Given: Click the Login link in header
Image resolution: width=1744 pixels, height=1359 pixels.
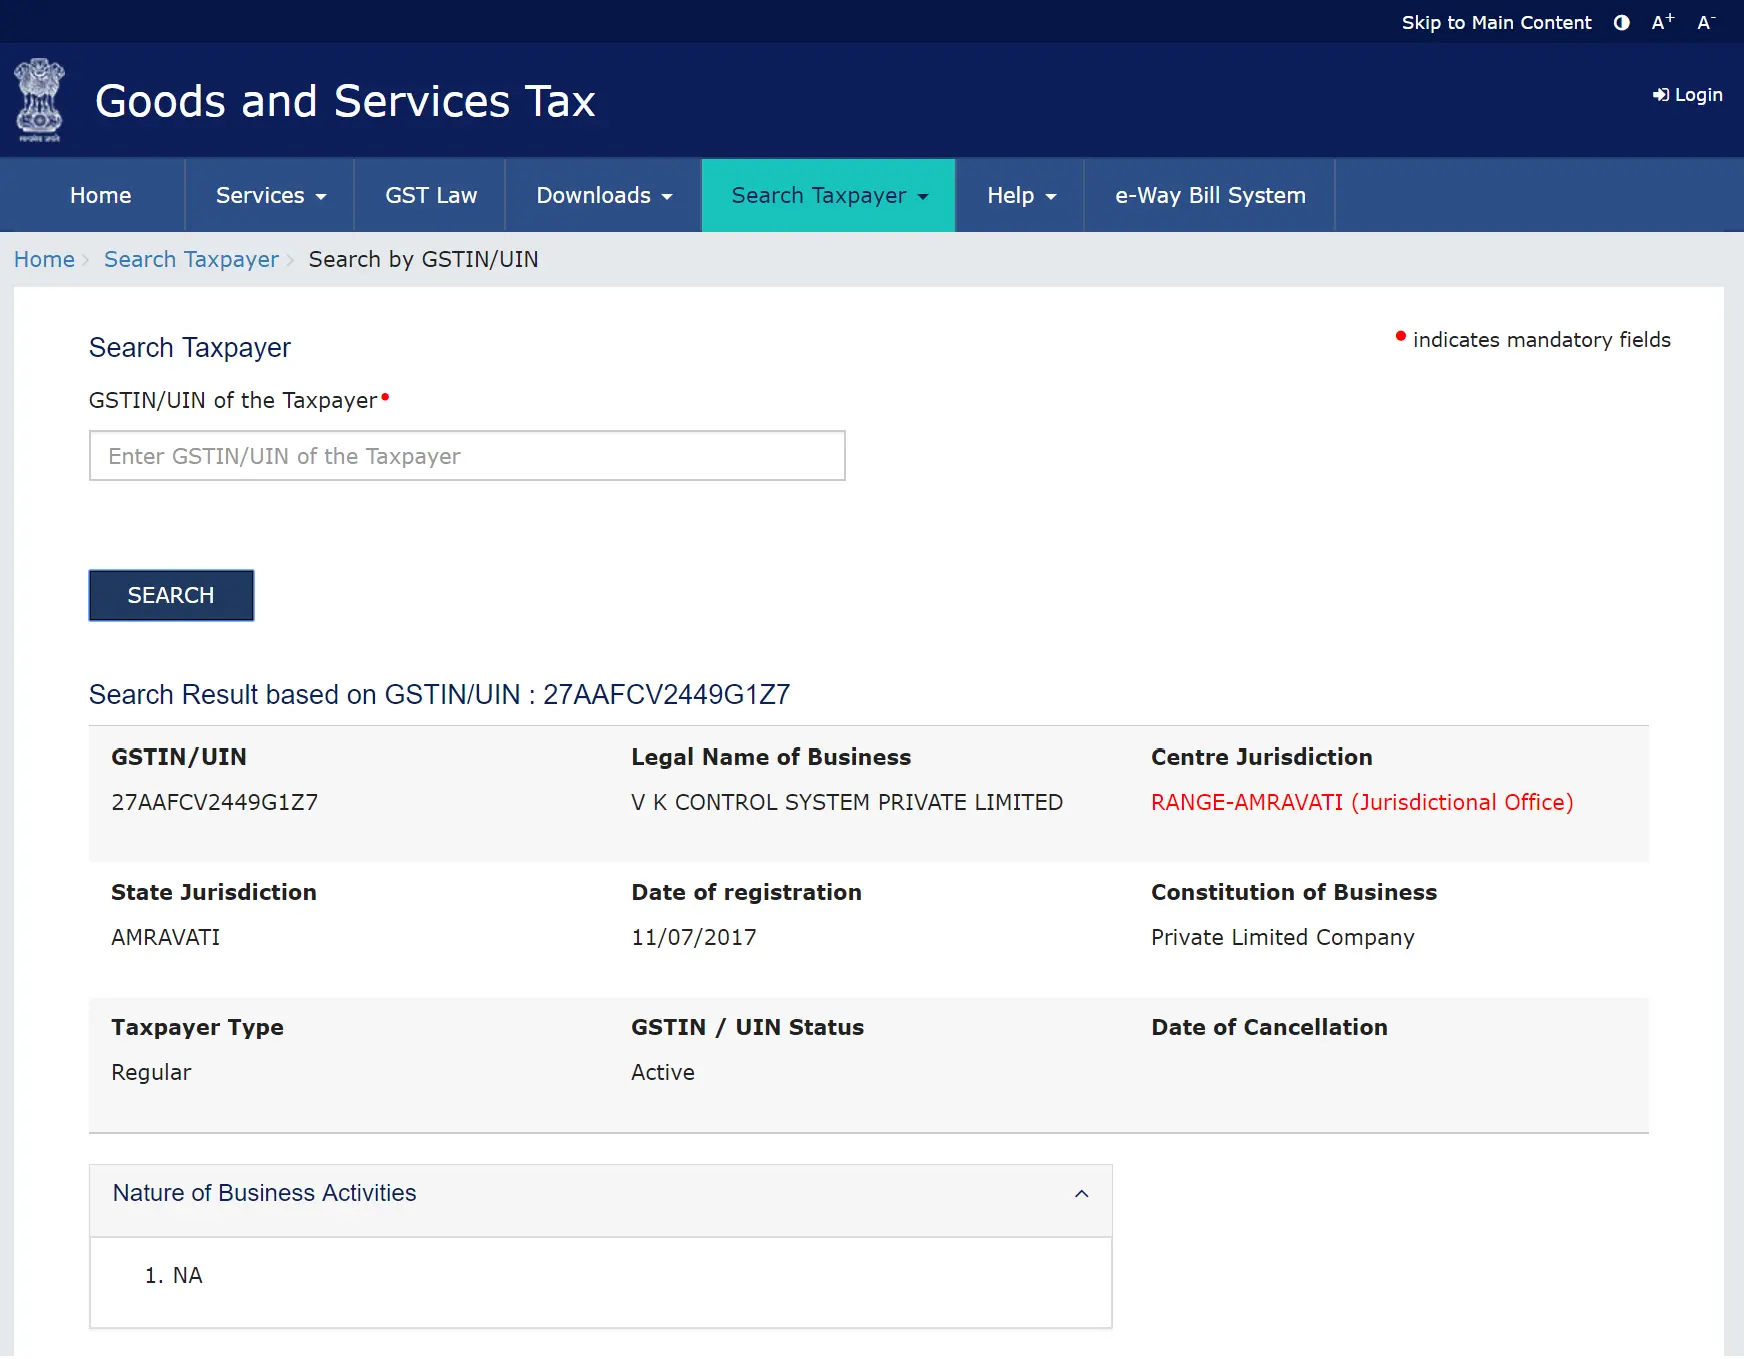Looking at the screenshot, I should tap(1687, 95).
